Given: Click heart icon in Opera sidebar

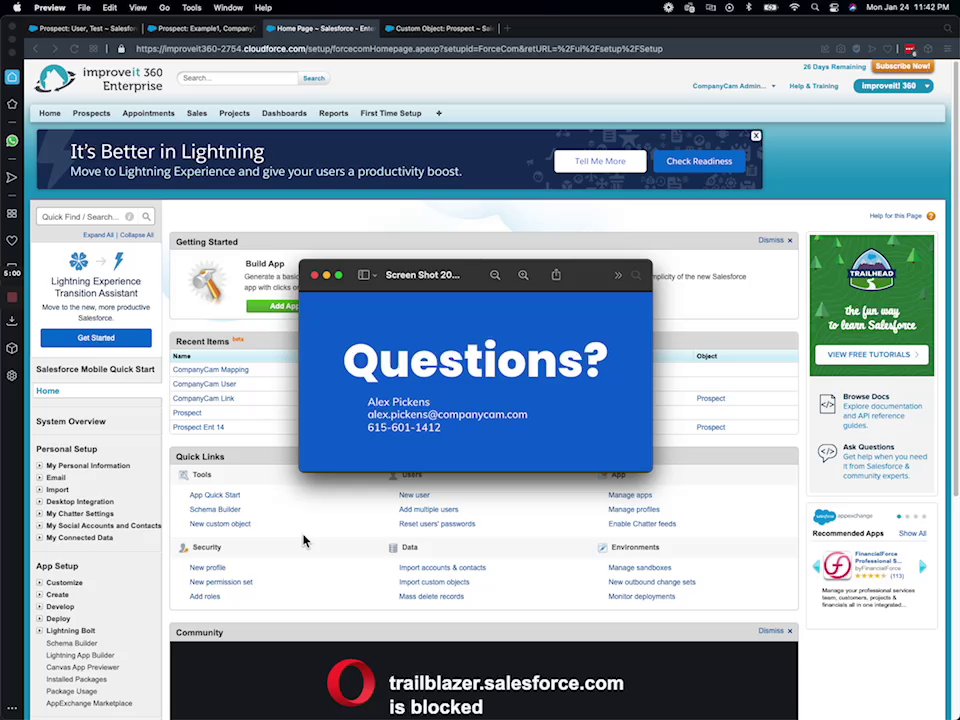Looking at the screenshot, I should point(12,241).
